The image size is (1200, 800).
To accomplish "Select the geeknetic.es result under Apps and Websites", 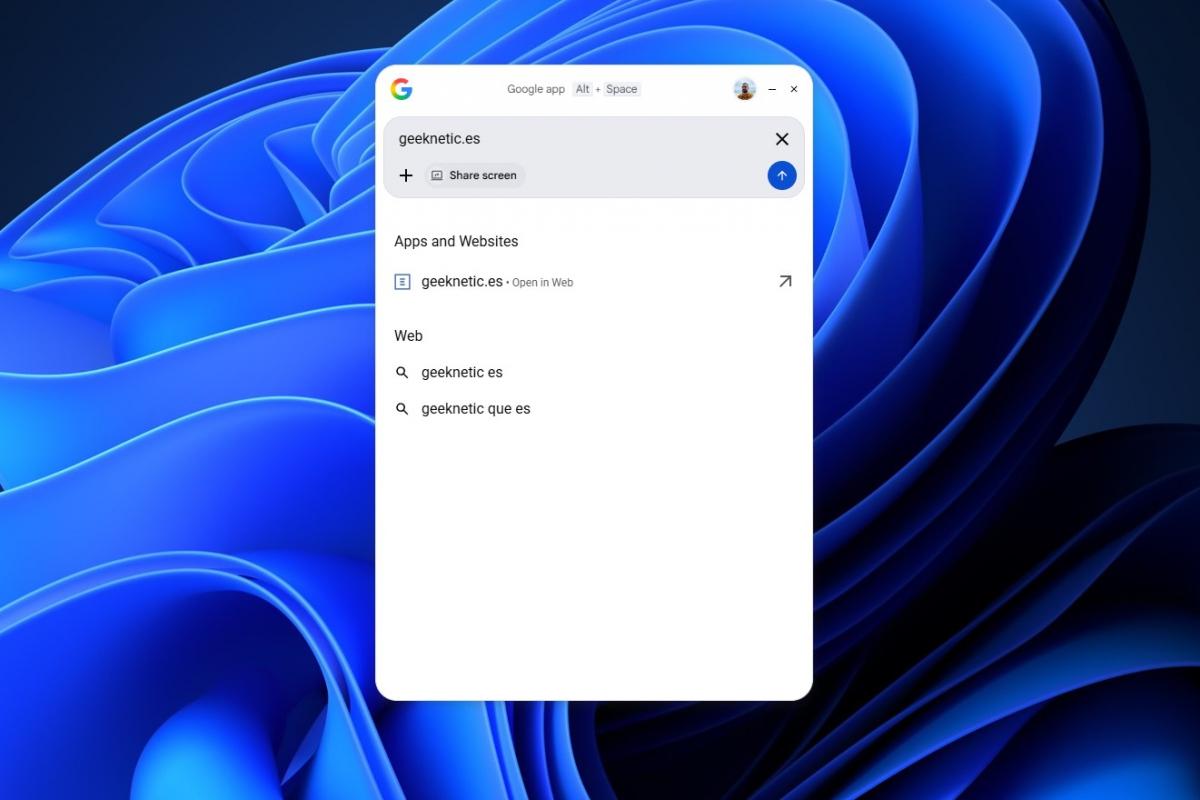I will 461,281.
